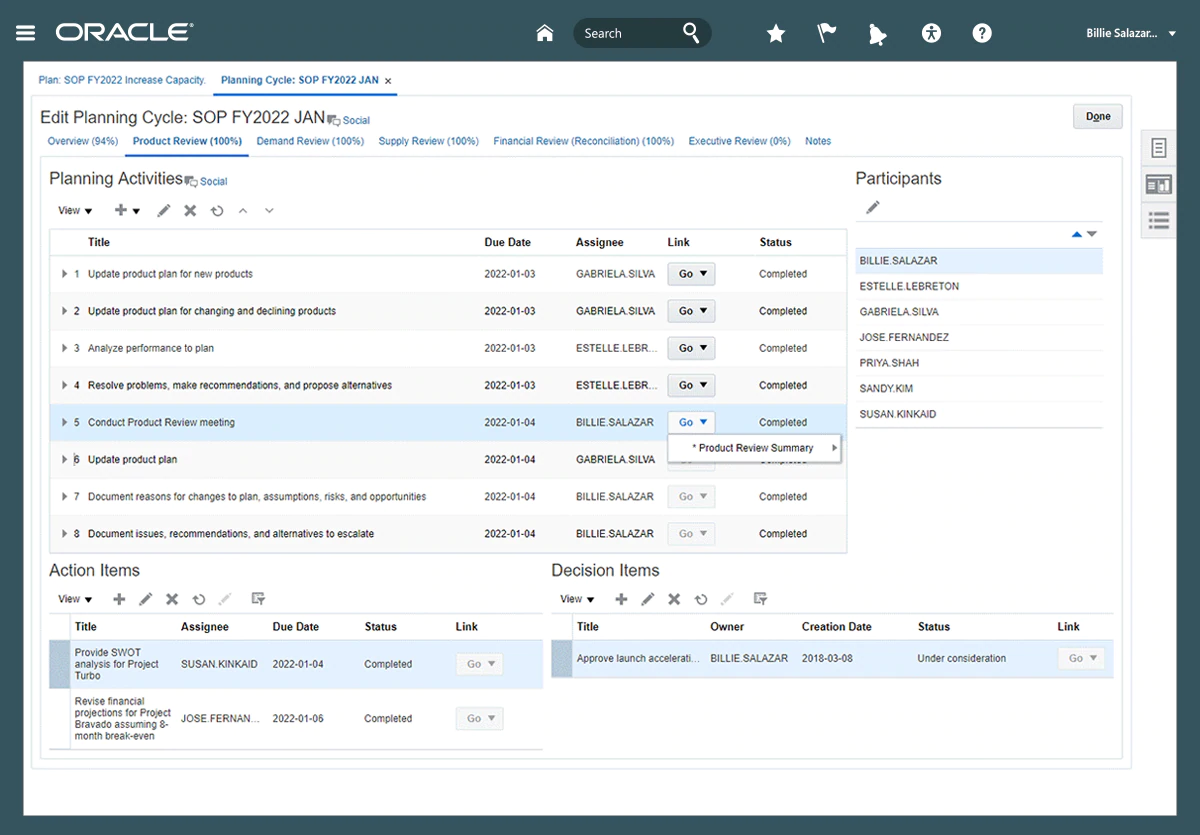Open the Accessibility settings icon
This screenshot has width=1200, height=835.
point(931,34)
